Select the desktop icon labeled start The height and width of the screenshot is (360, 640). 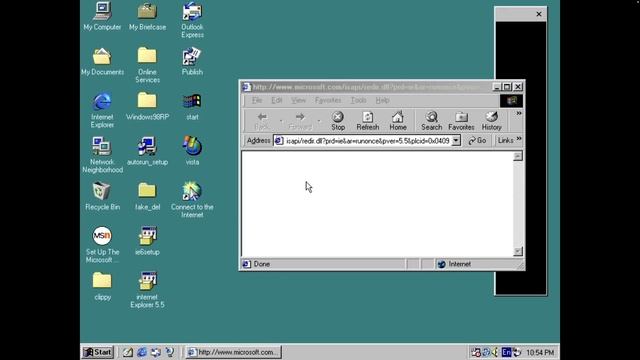point(192,106)
